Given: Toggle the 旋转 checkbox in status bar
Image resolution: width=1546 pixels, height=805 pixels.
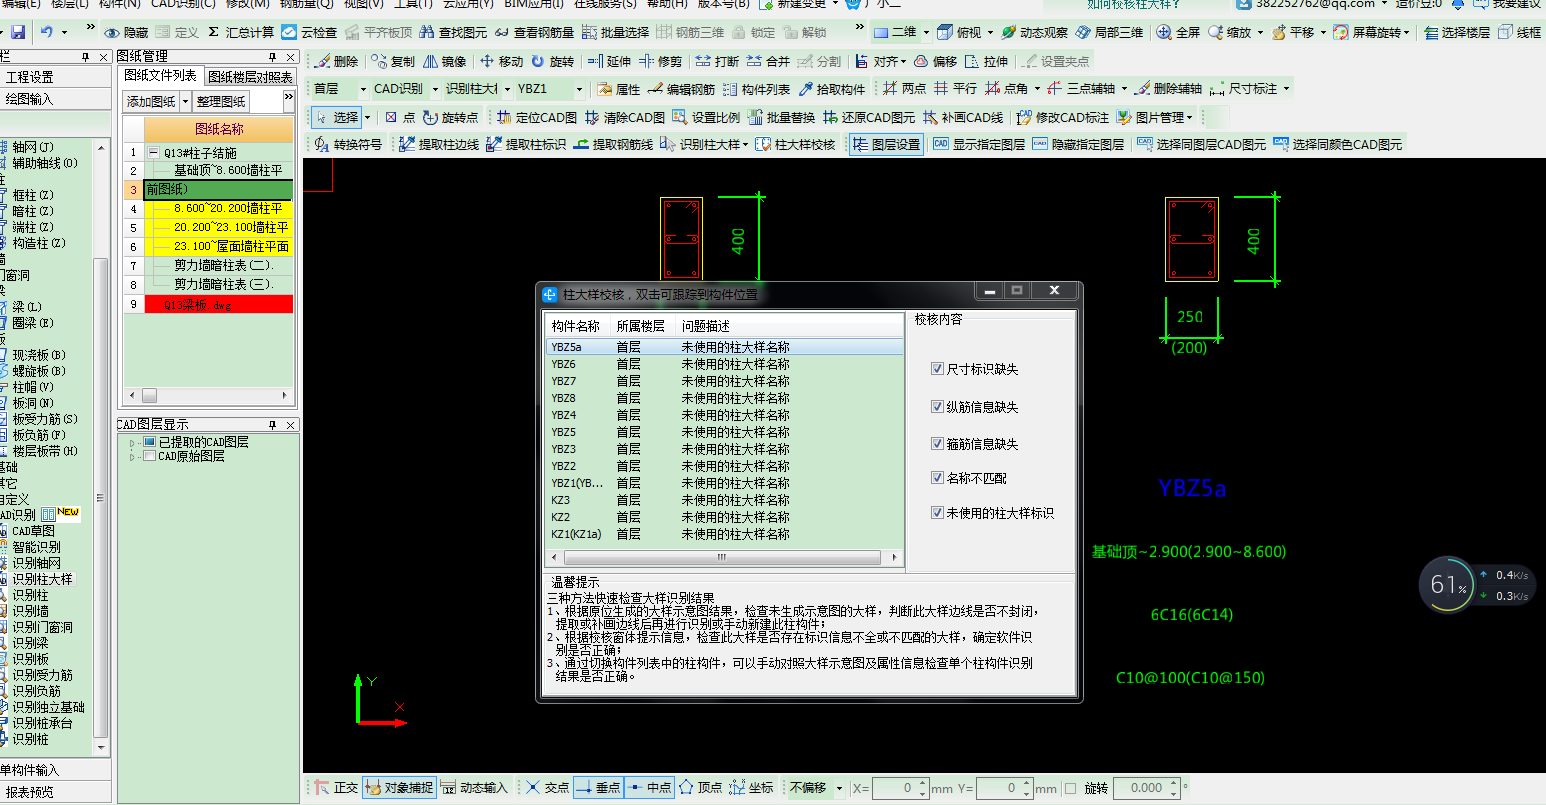Looking at the screenshot, I should [x=1071, y=788].
